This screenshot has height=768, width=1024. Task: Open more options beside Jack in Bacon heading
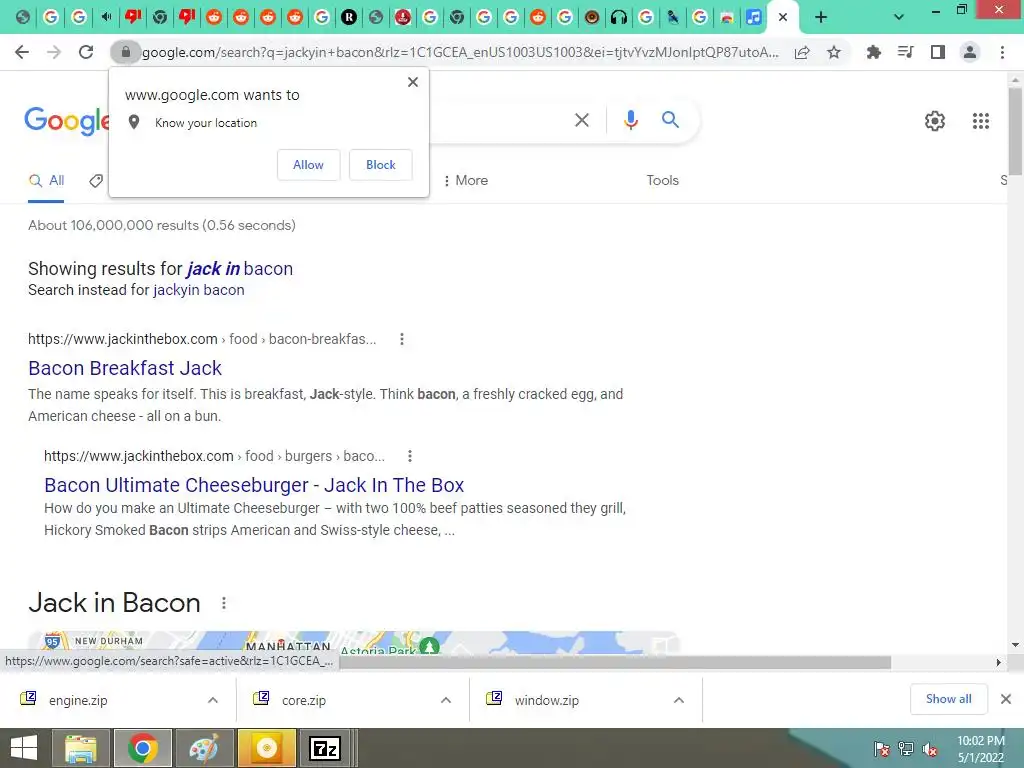point(223,603)
